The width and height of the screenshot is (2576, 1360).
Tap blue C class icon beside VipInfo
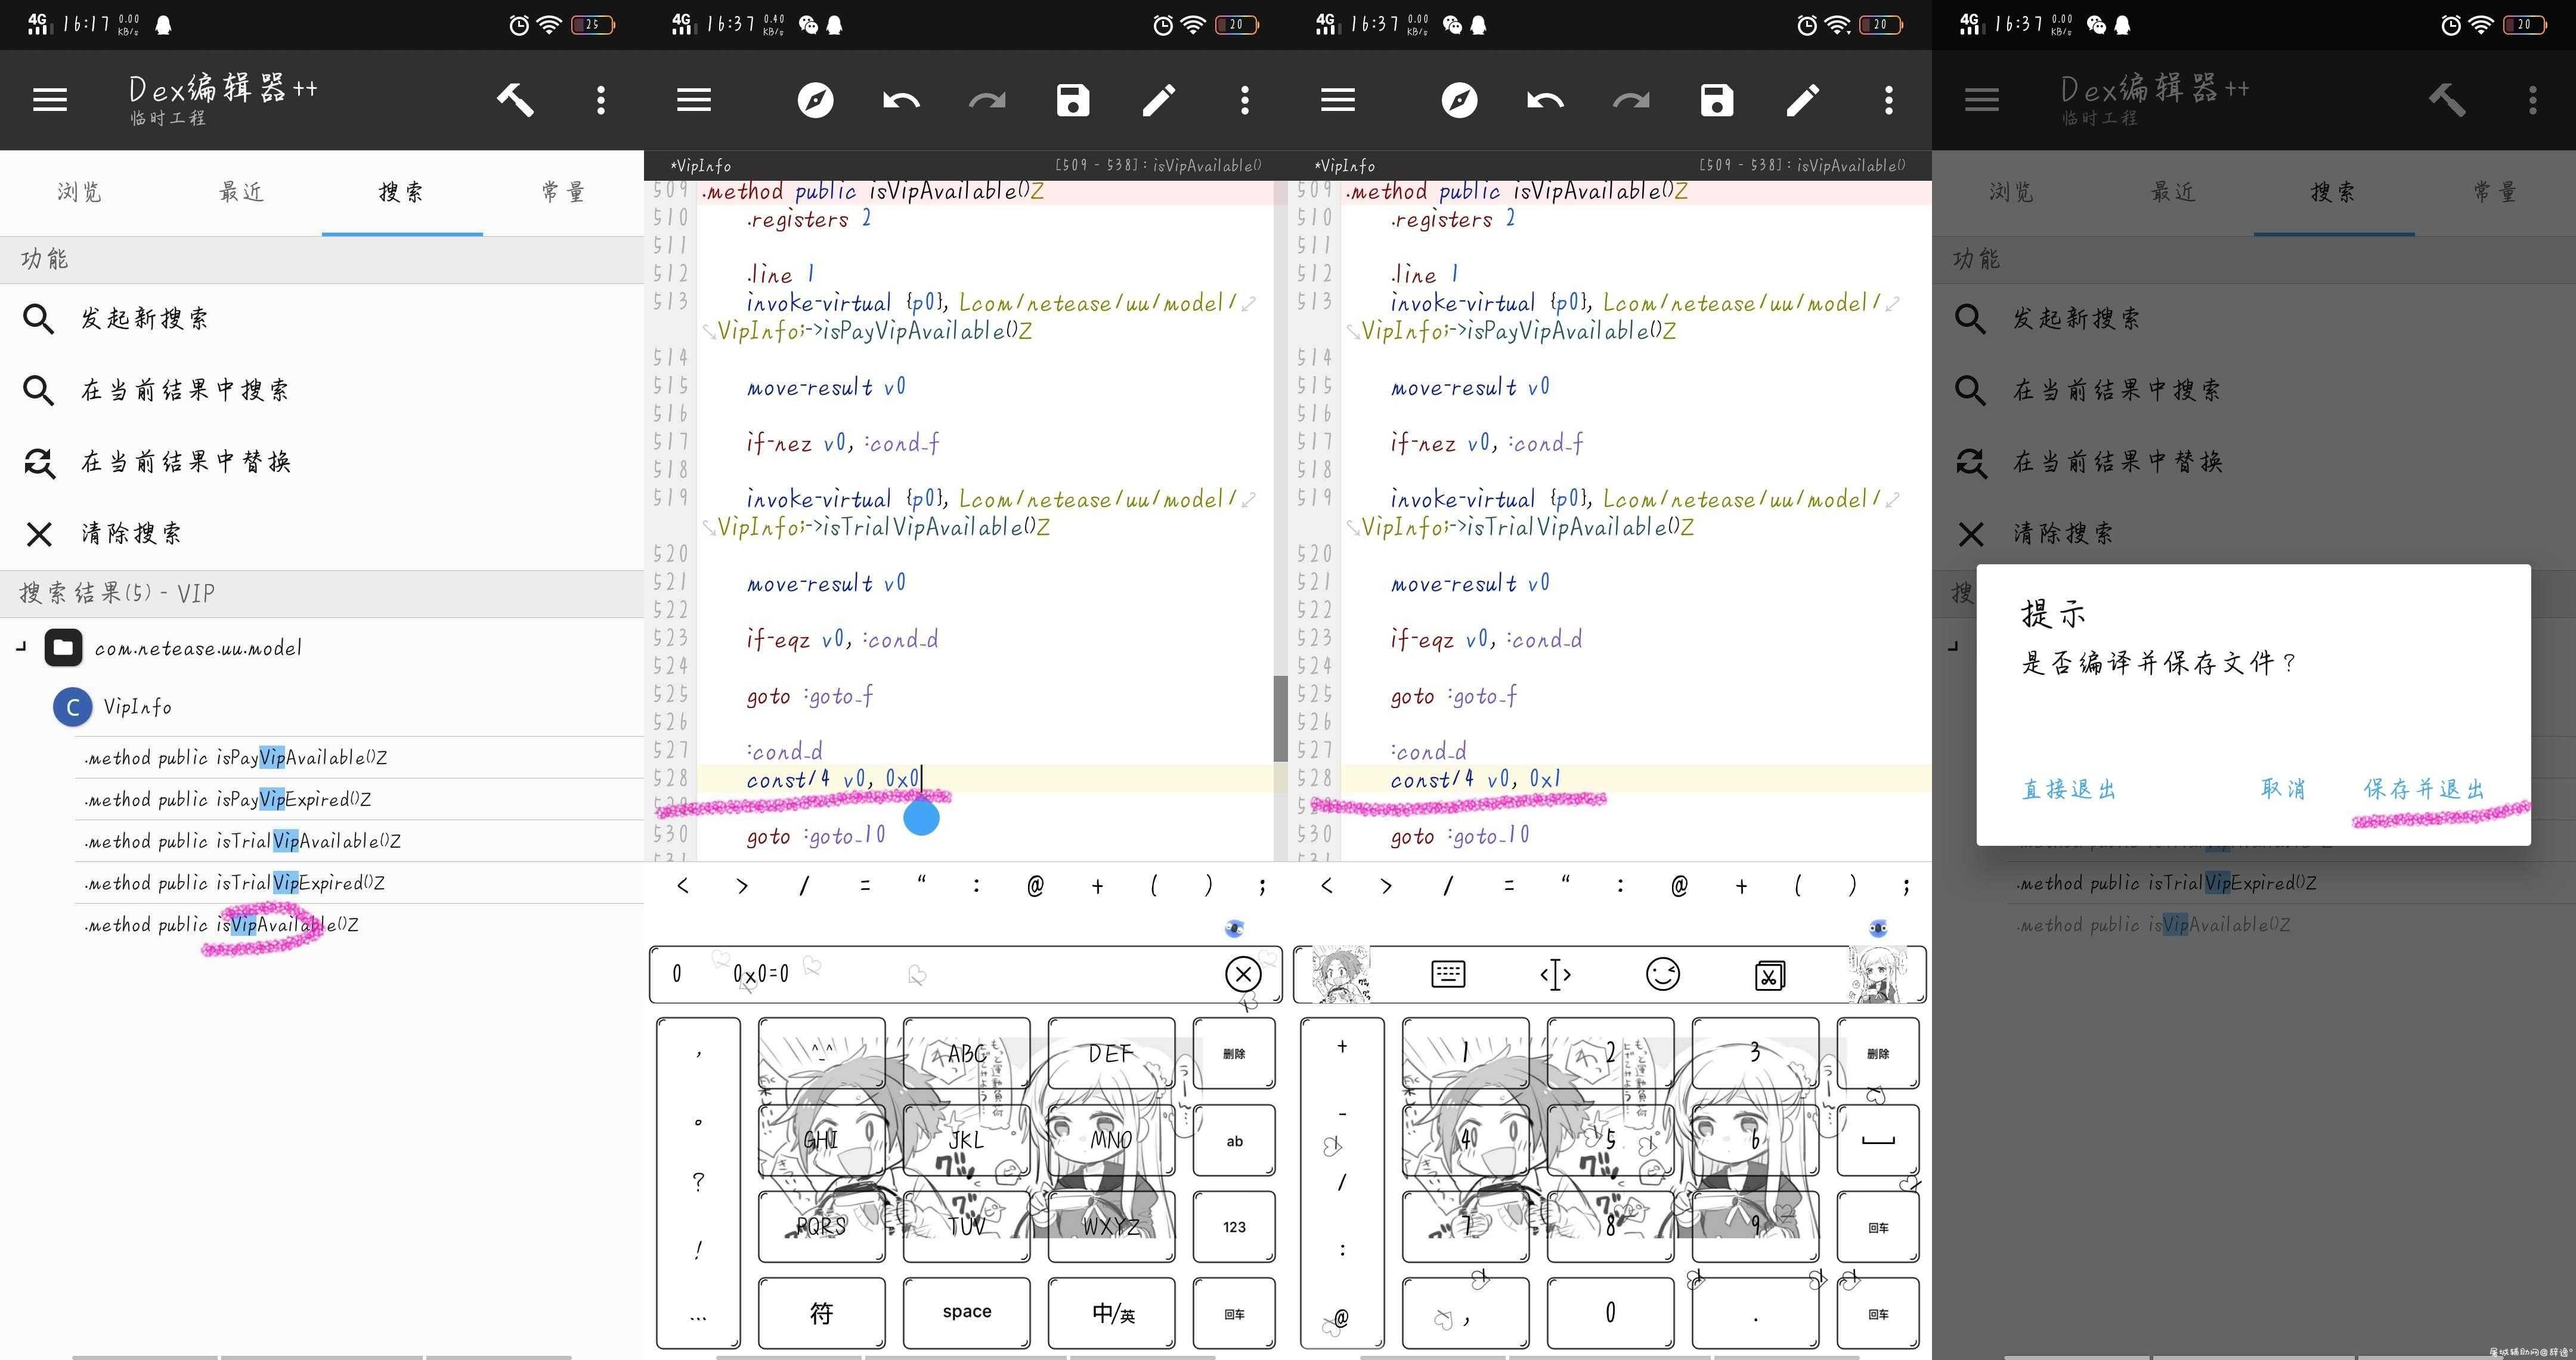click(72, 707)
